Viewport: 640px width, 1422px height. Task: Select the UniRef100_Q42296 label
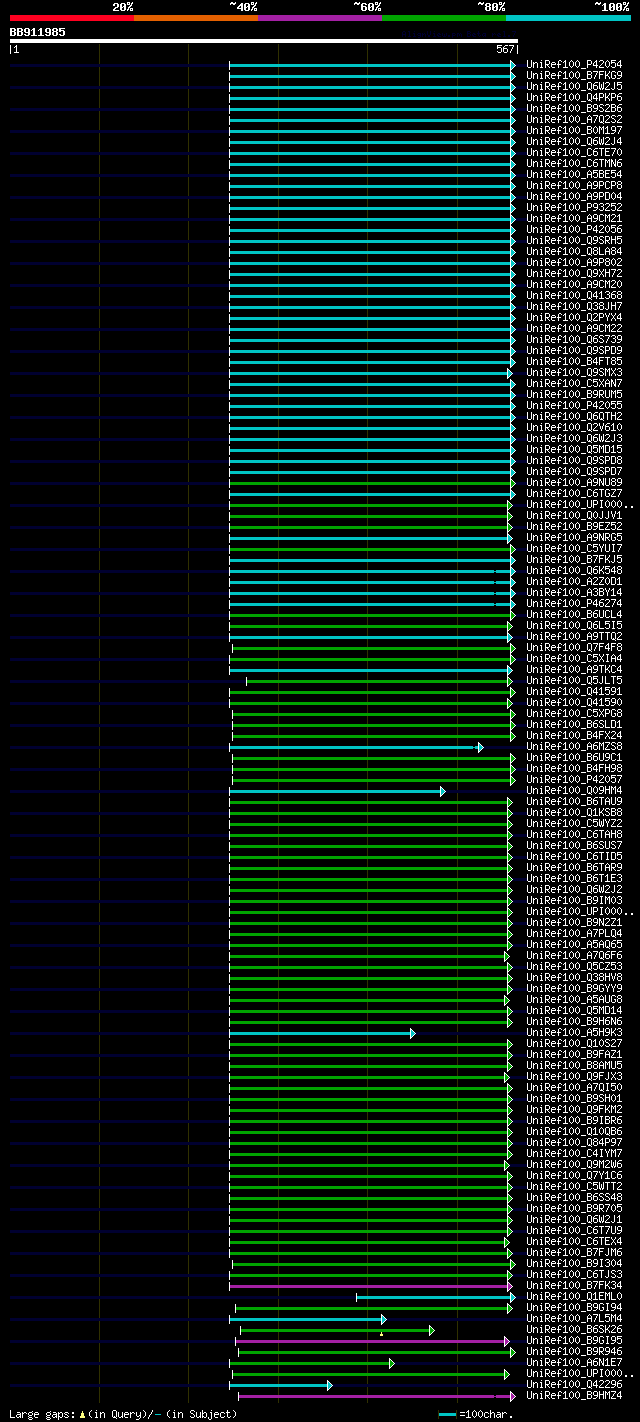[574, 1385]
